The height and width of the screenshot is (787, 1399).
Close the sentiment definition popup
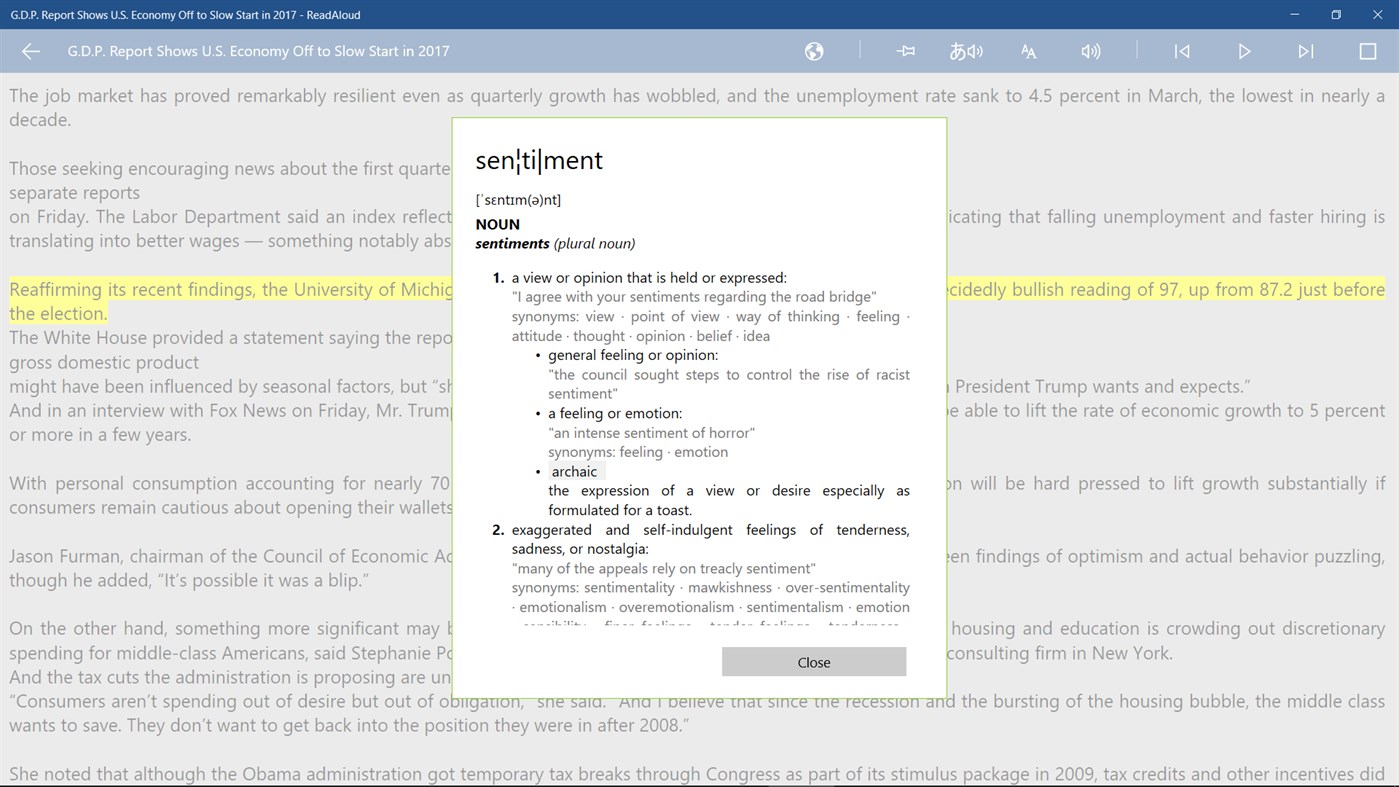813,662
